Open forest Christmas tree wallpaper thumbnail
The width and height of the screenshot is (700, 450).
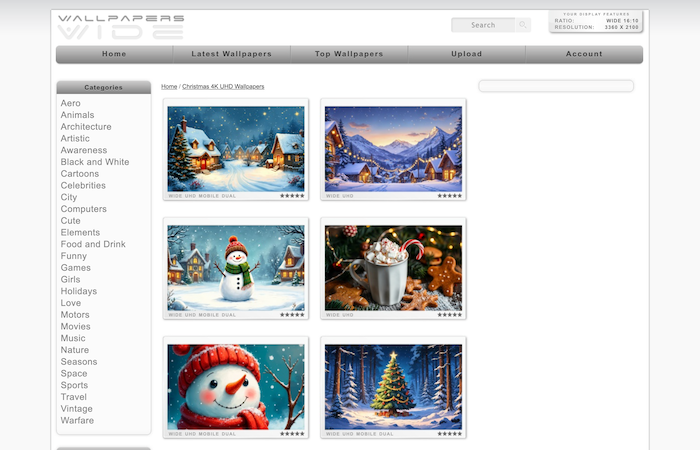tap(393, 387)
